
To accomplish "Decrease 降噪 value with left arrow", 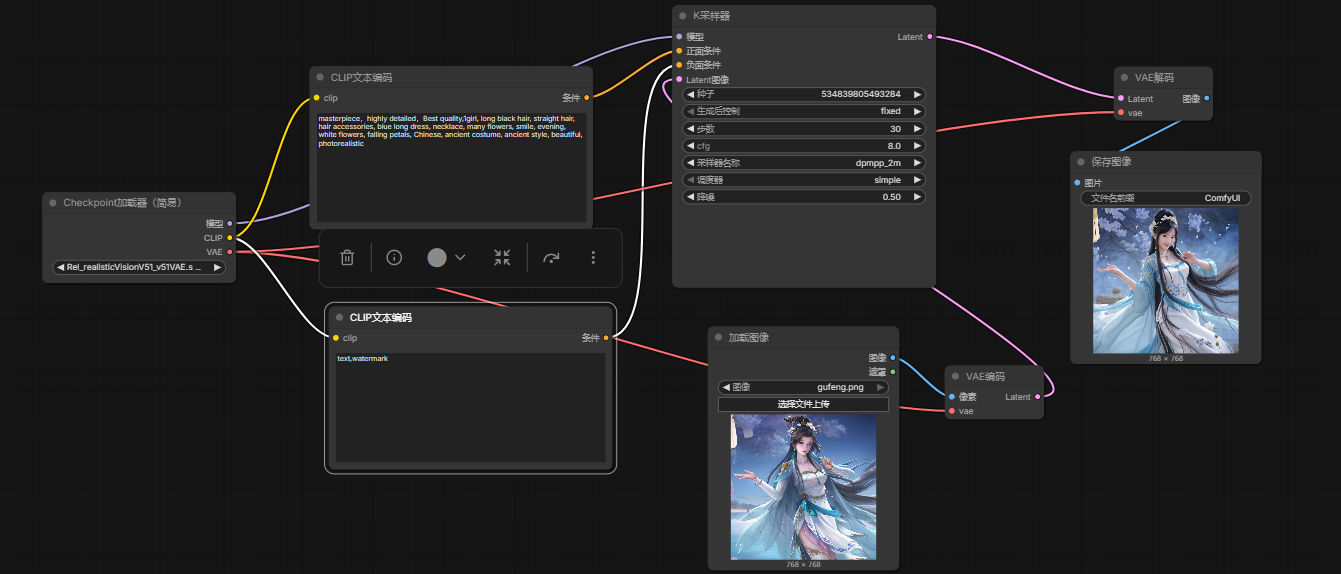I will pos(690,197).
